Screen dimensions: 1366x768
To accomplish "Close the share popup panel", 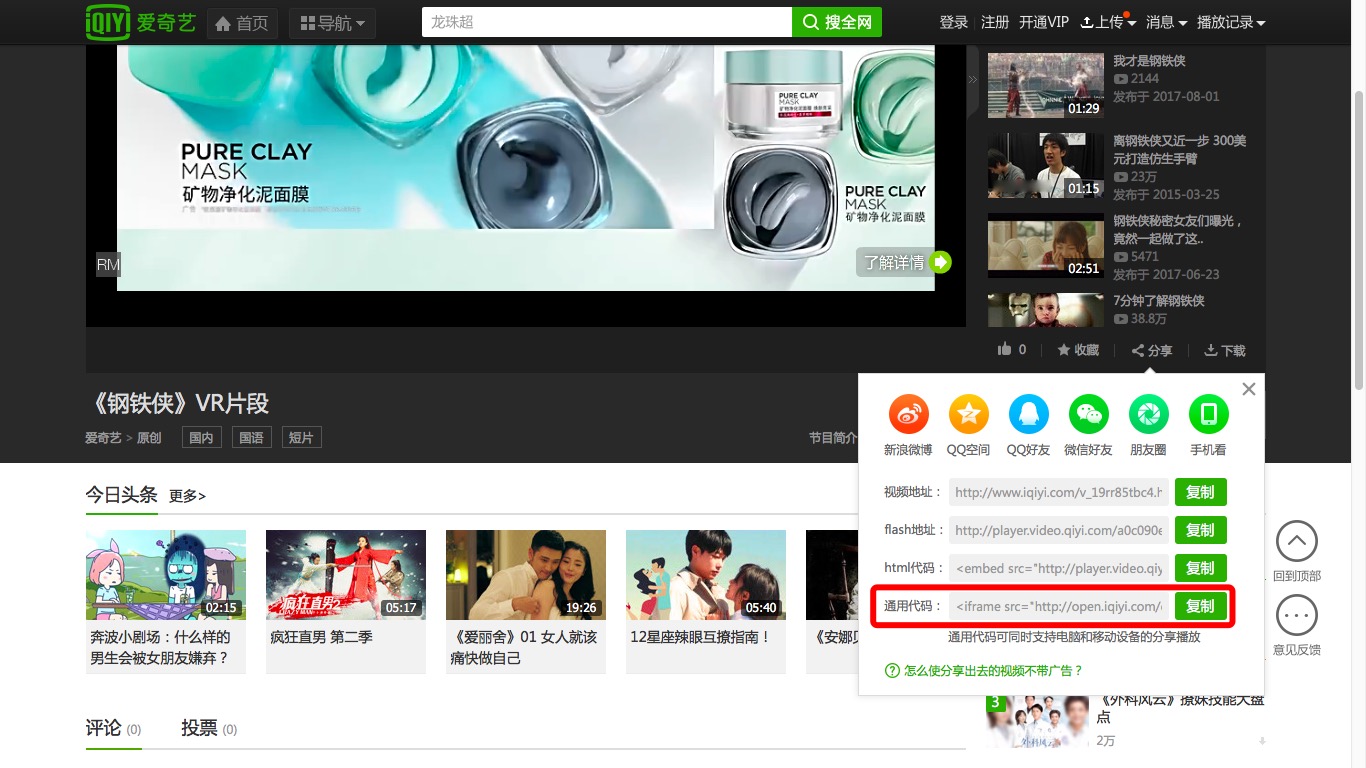I will click(x=1249, y=389).
